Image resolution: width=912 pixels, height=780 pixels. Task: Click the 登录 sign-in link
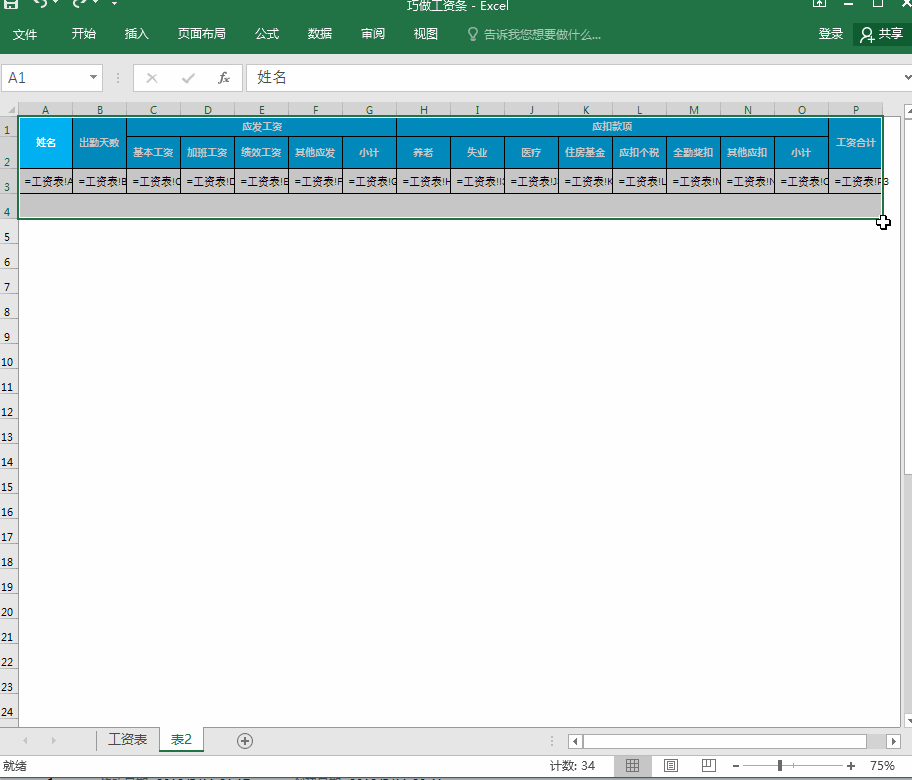click(831, 34)
